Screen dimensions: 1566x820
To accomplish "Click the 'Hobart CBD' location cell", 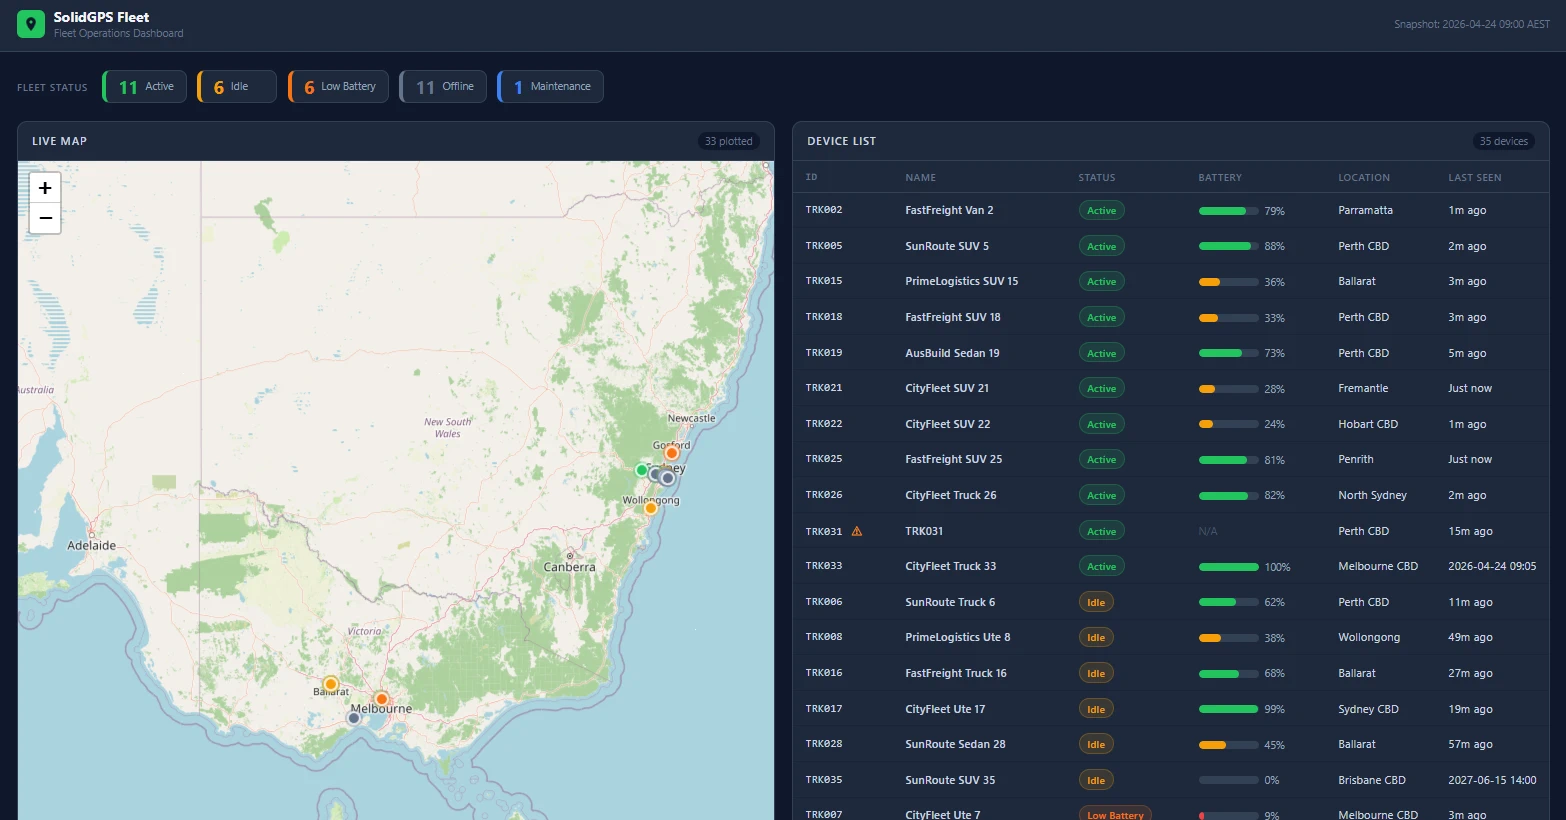I will 1368,424.
